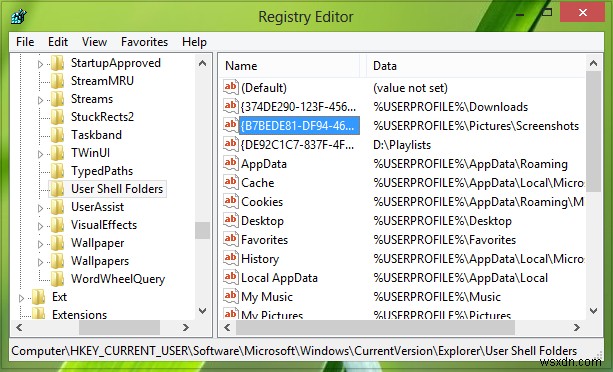Click the values pane horizontal scrollbar thumb

pos(375,327)
